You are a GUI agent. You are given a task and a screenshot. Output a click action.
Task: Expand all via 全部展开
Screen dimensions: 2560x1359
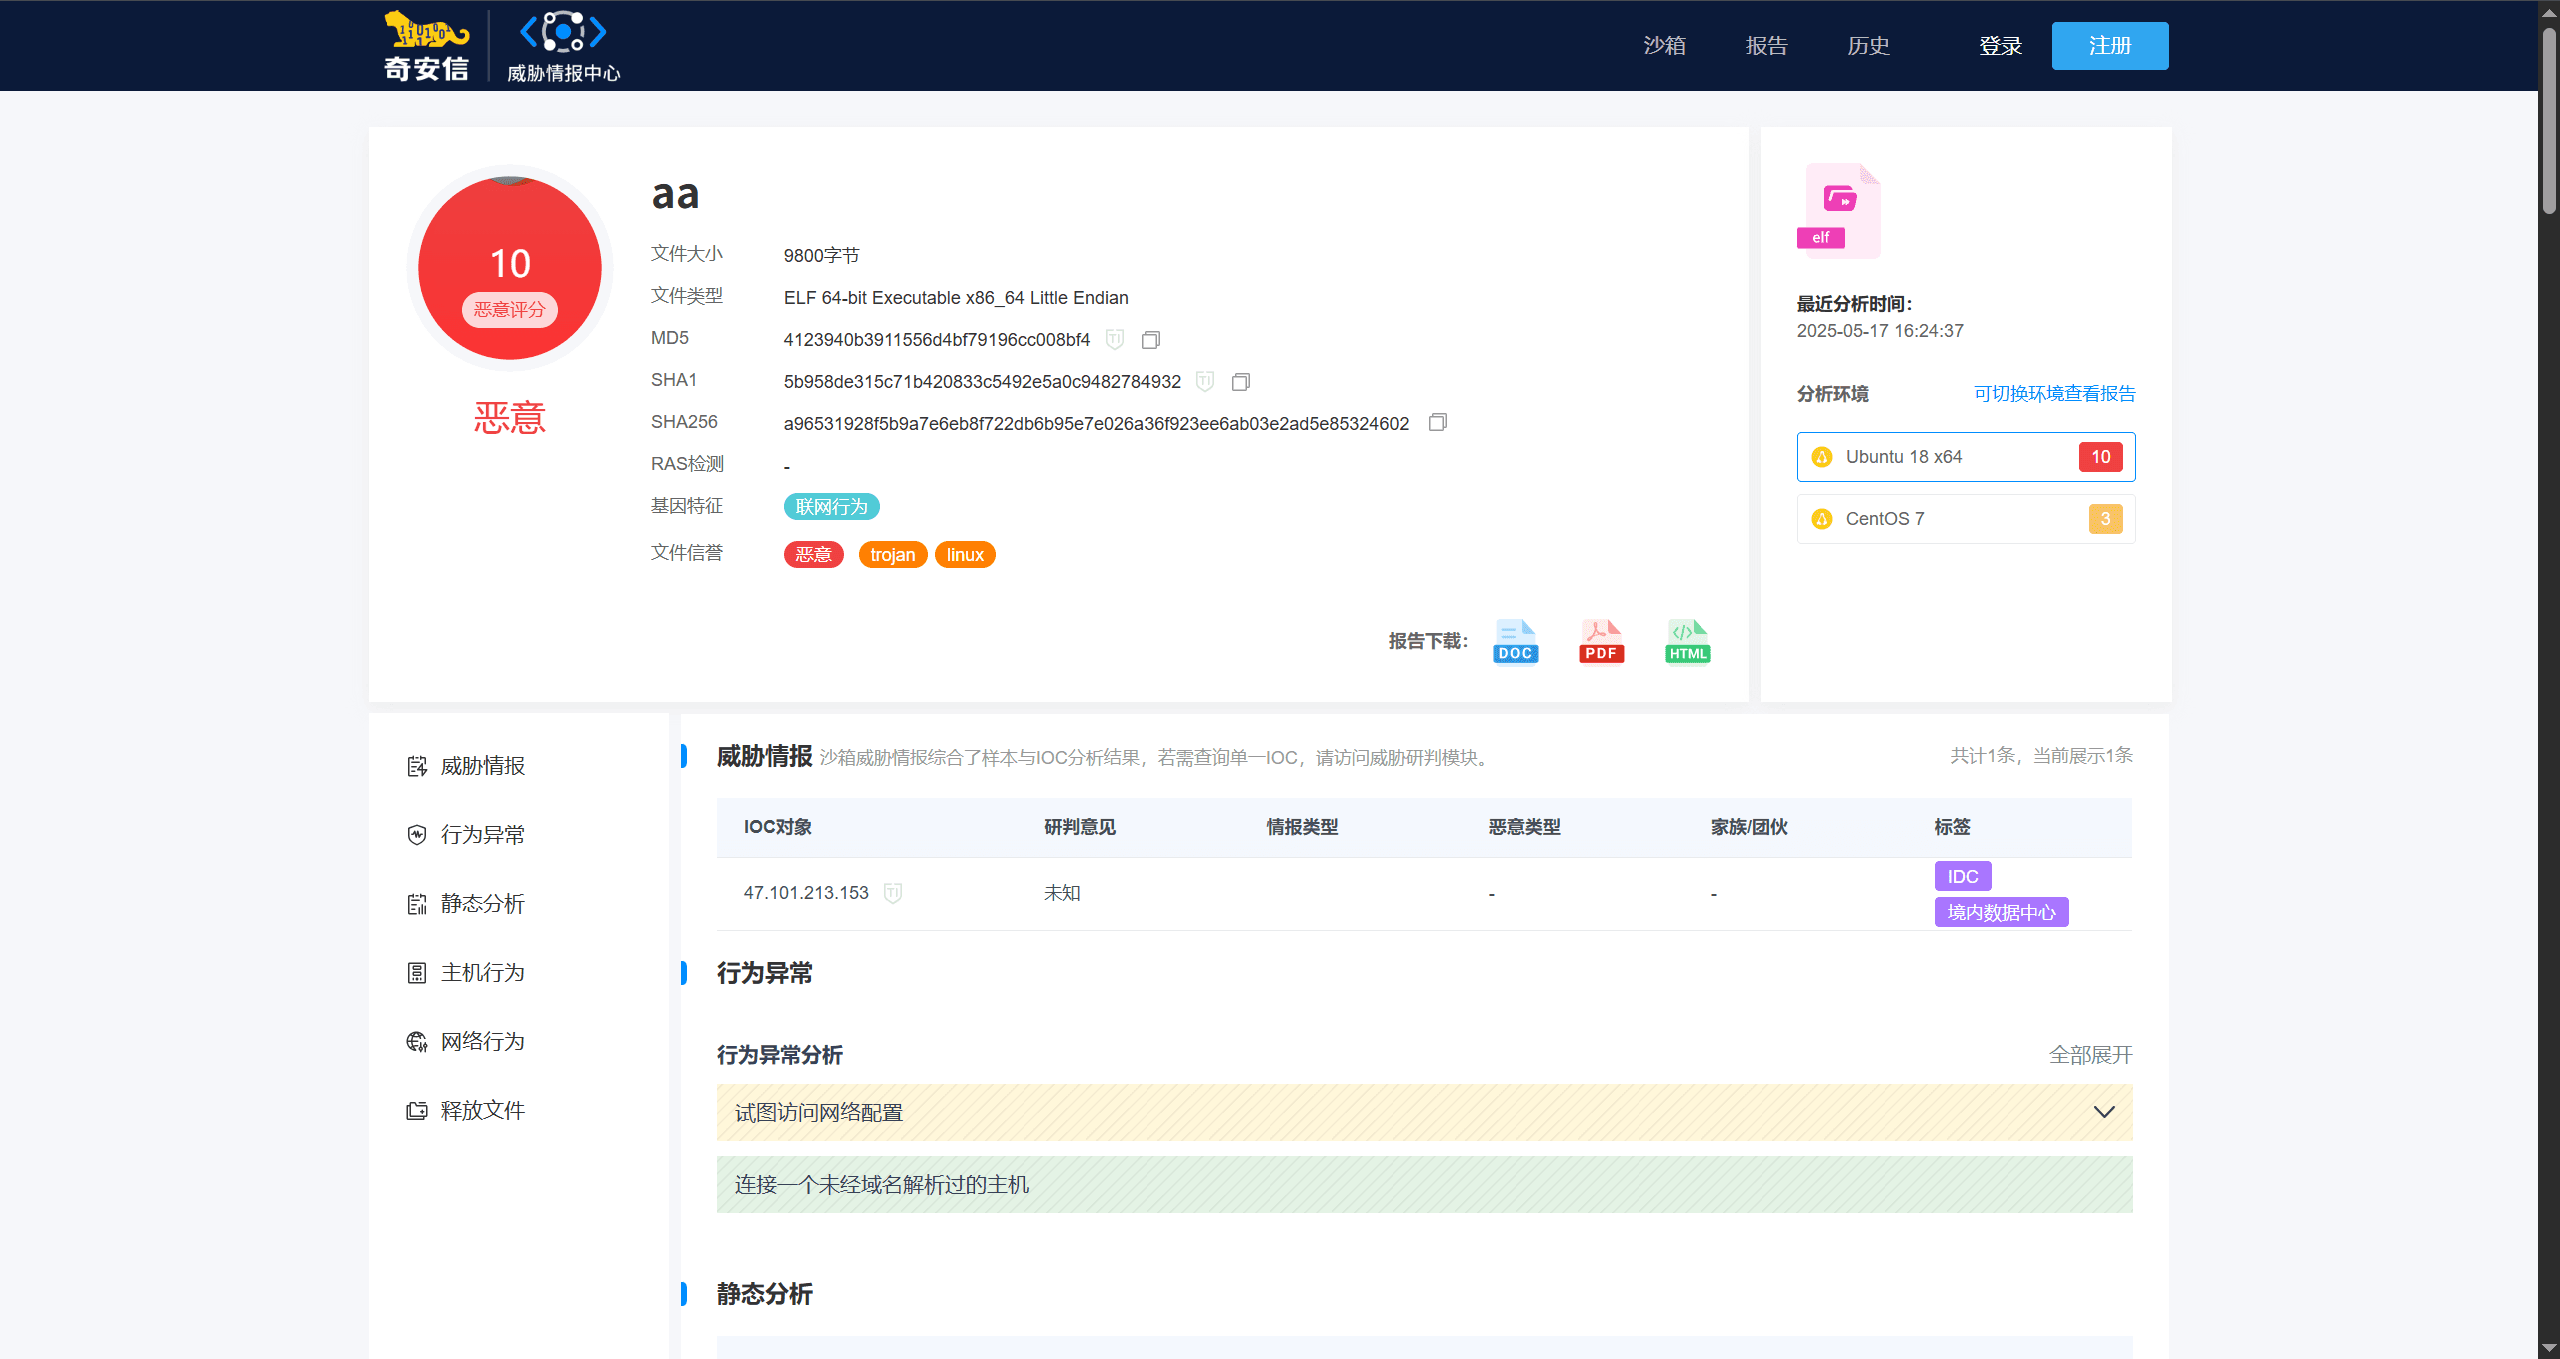tap(2090, 1055)
